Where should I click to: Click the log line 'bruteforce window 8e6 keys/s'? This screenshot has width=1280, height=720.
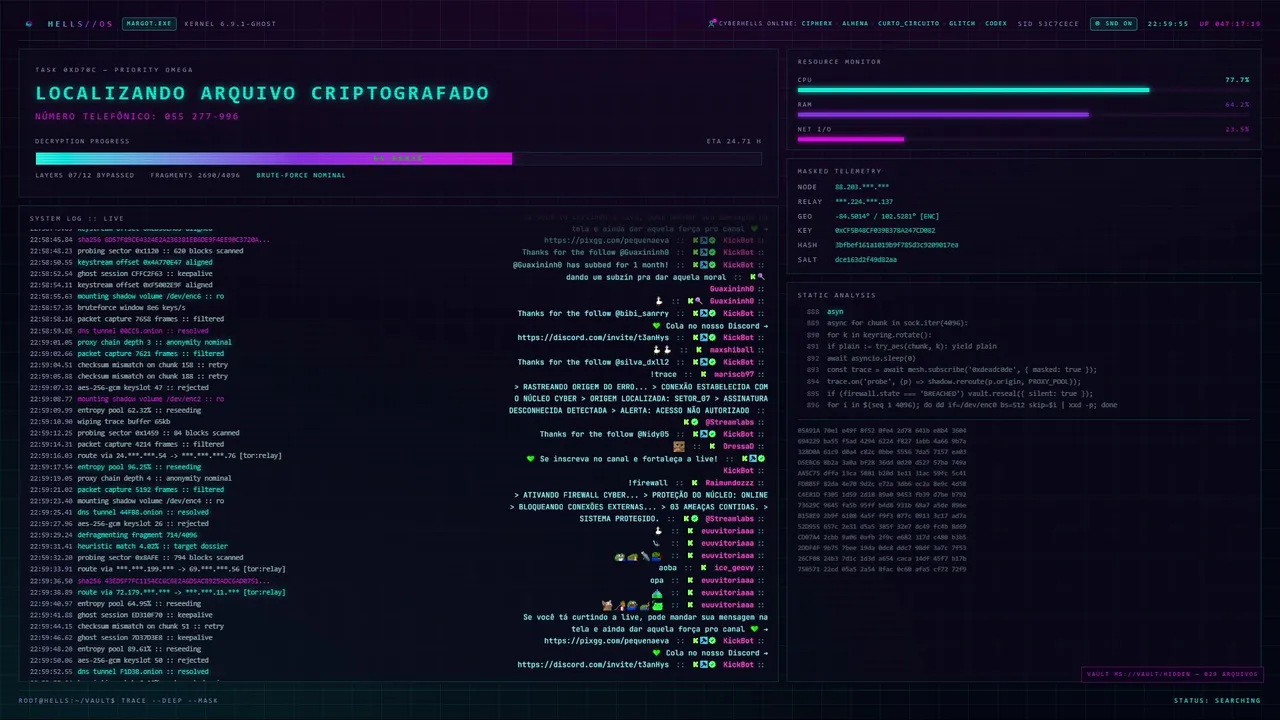(132, 308)
